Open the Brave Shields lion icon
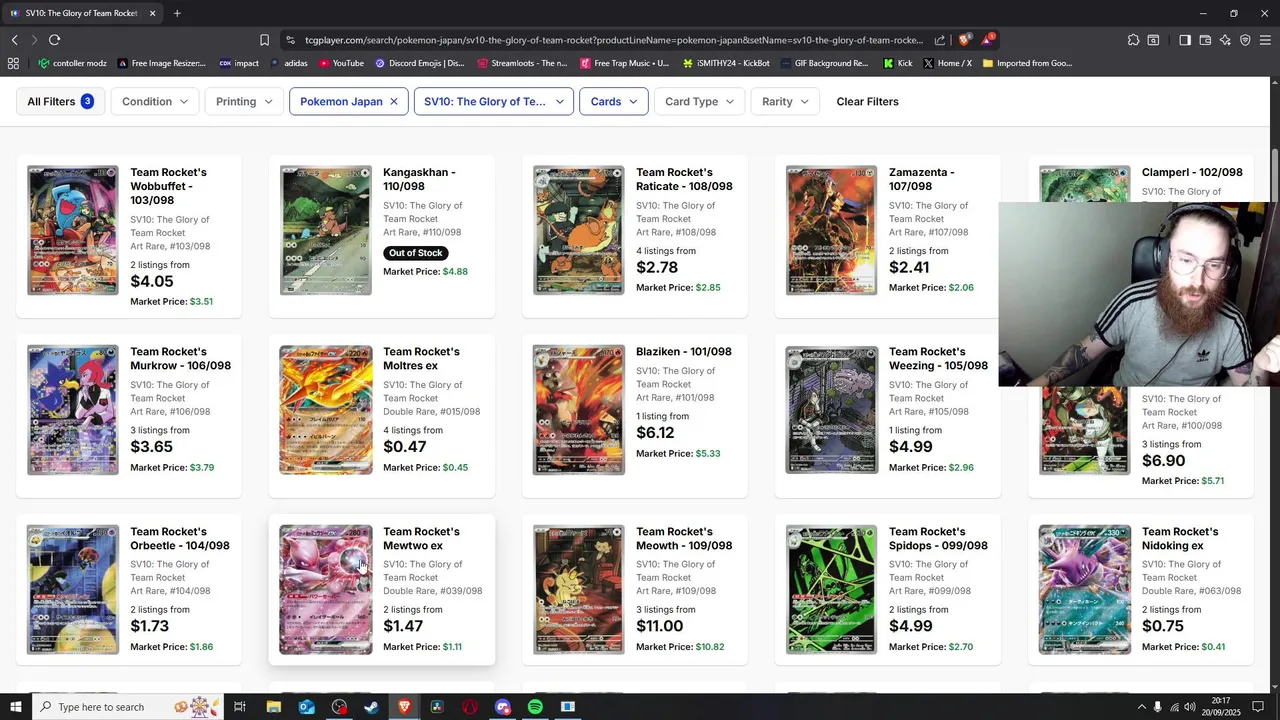1280x720 pixels. pos(964,40)
